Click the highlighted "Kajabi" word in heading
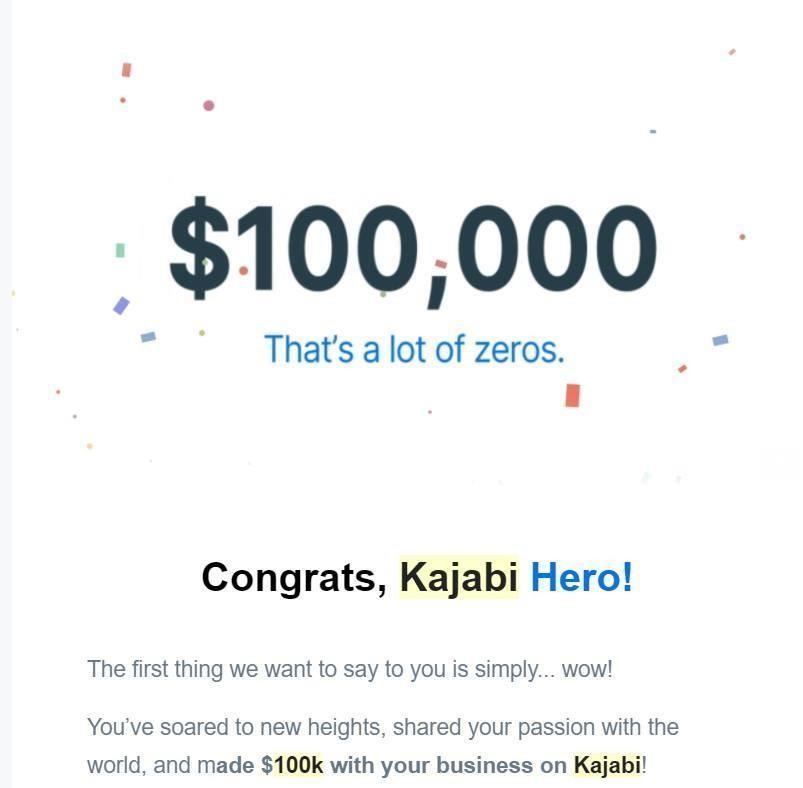 (459, 577)
